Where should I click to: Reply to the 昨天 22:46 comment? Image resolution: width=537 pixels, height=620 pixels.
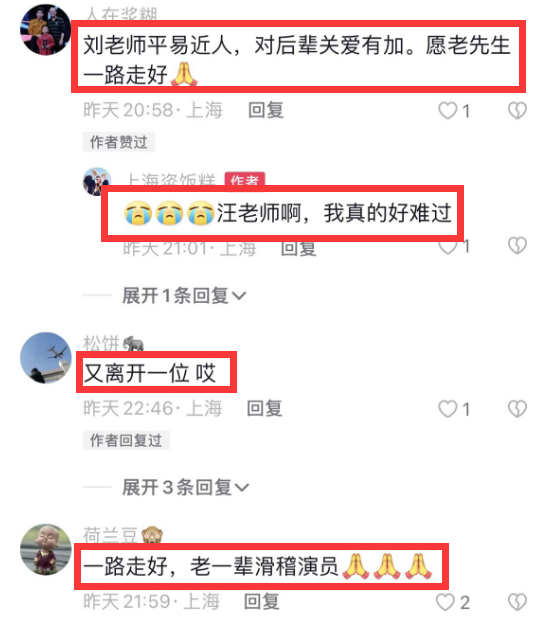265,408
